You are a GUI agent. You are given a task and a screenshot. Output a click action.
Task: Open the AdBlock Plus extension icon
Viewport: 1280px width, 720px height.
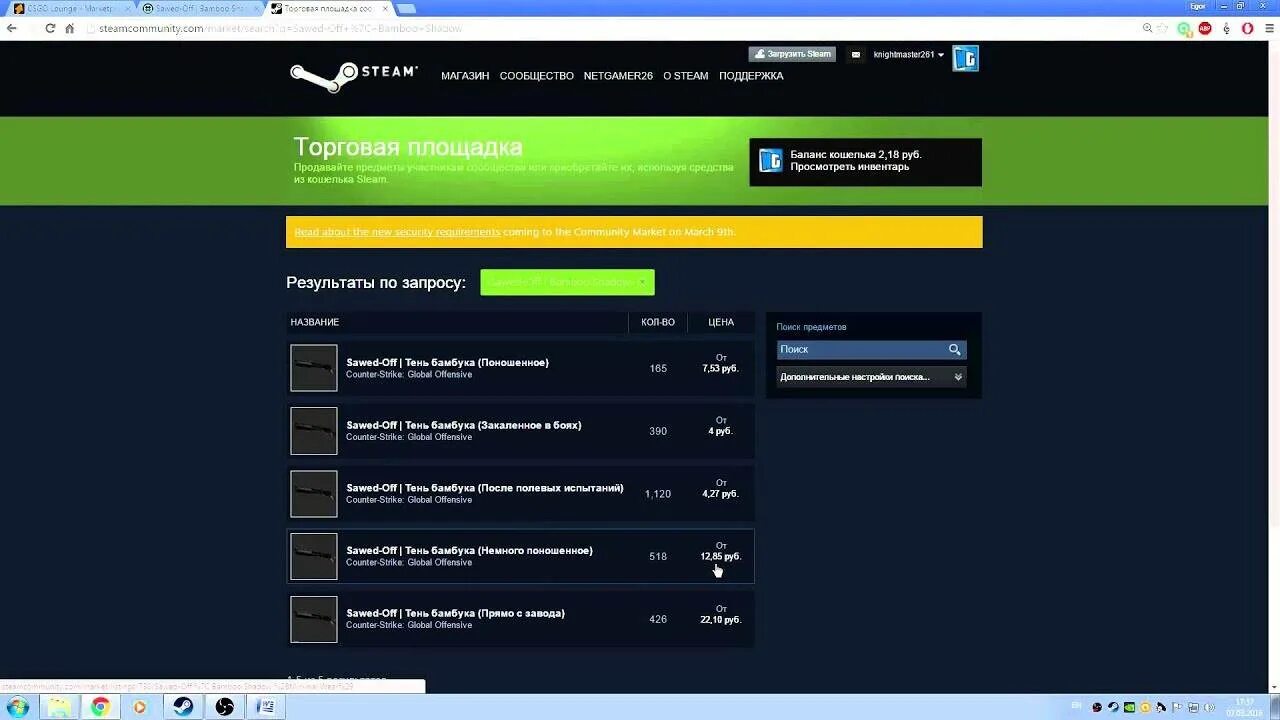click(x=1205, y=28)
